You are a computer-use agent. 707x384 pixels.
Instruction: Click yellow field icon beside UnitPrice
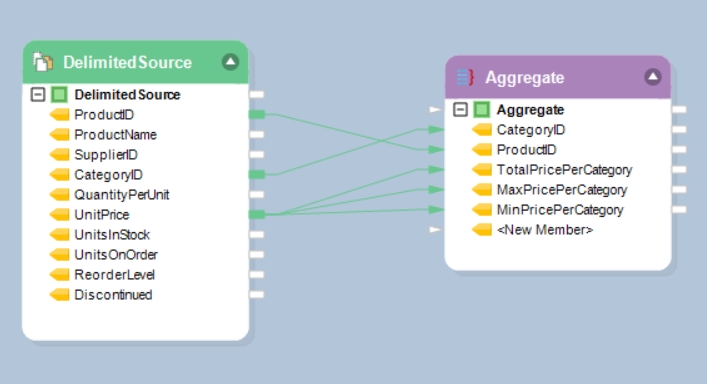(59, 215)
